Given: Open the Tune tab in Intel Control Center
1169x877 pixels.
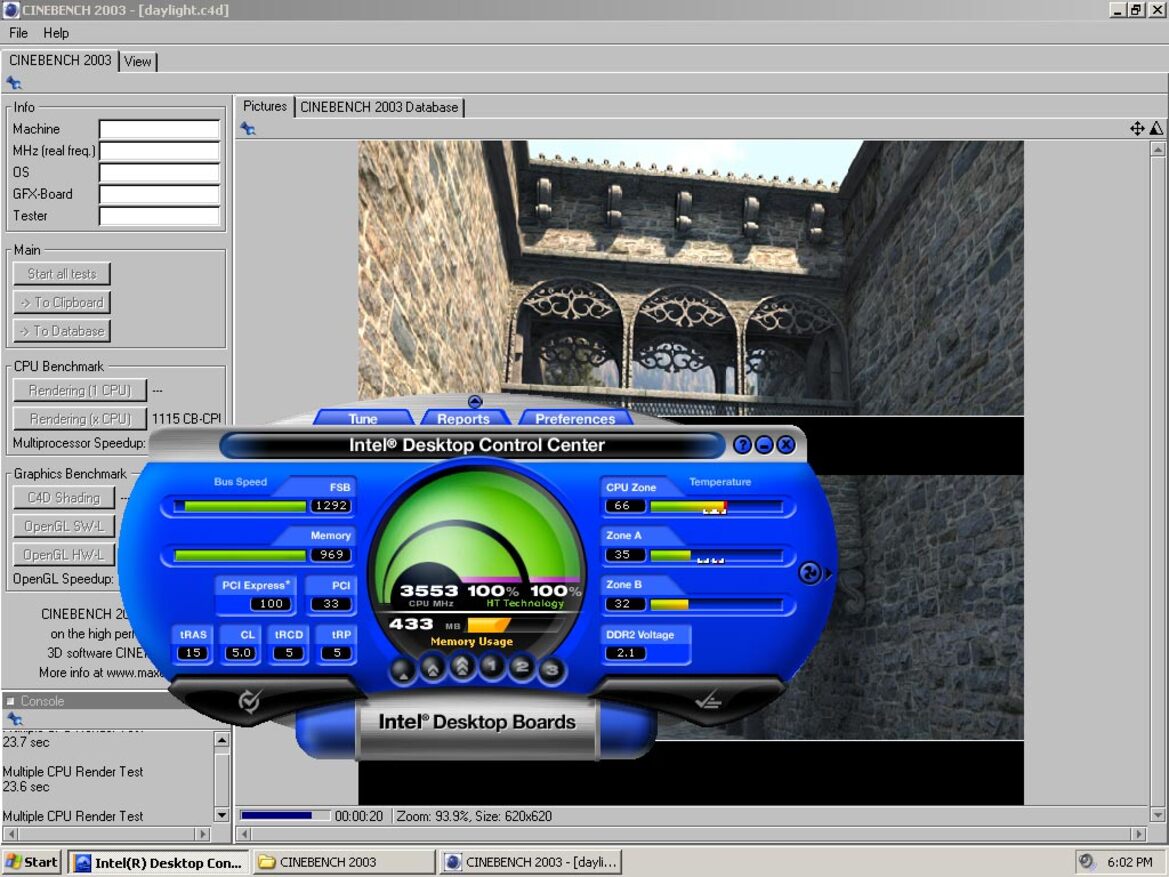Looking at the screenshot, I should tap(363, 418).
